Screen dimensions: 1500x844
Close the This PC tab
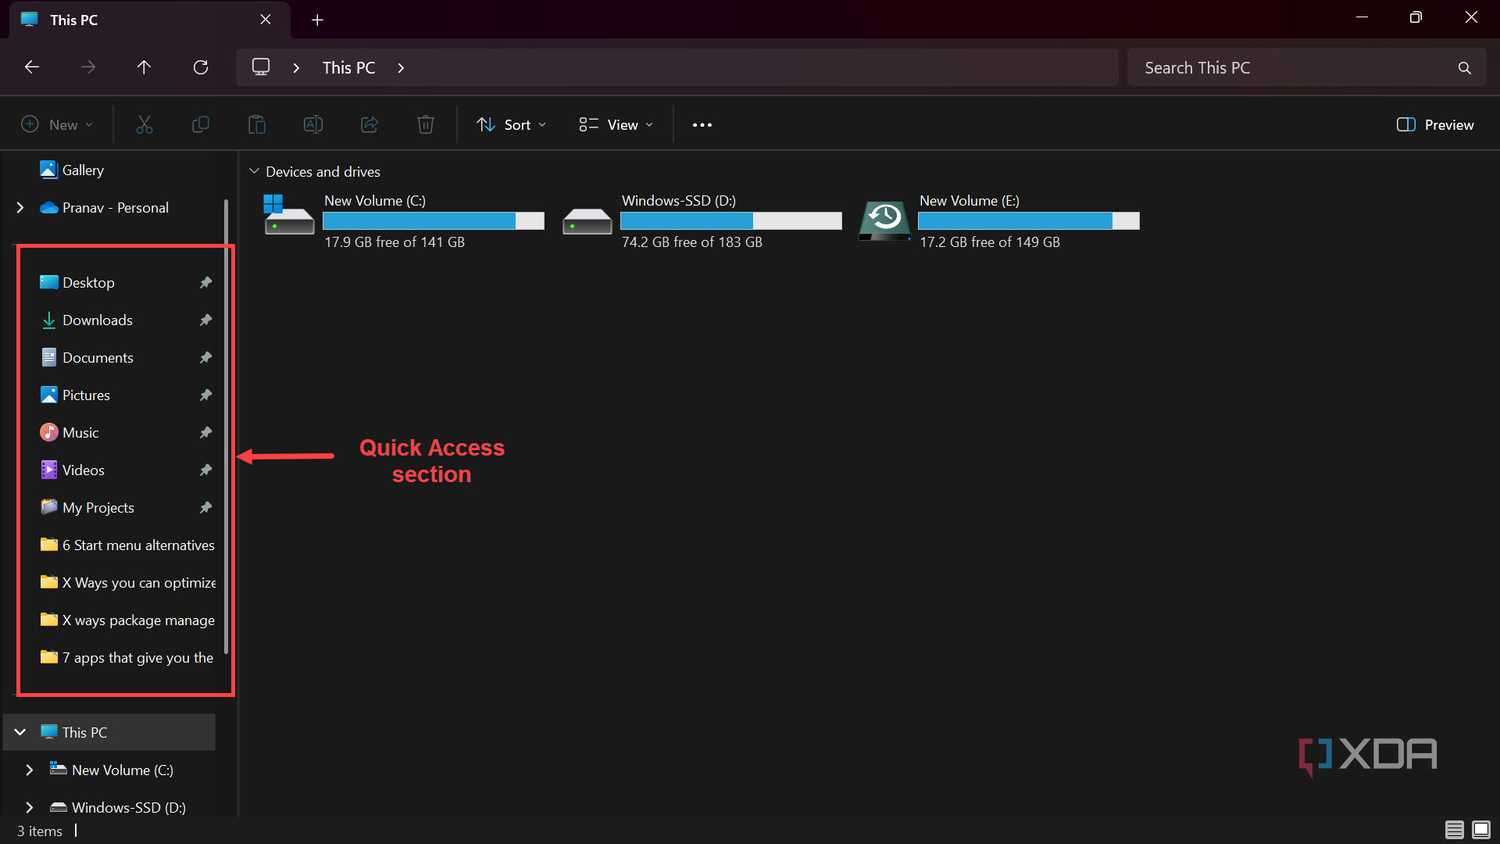click(x=265, y=19)
